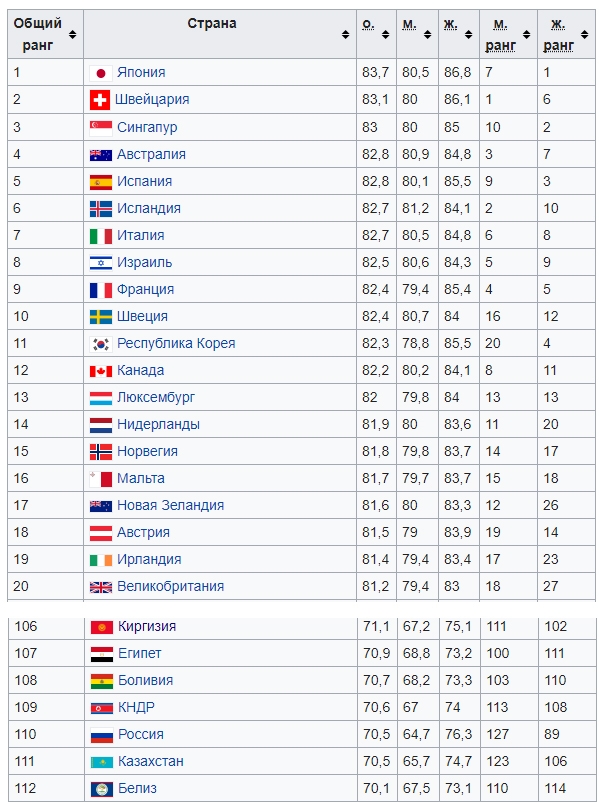
Task: Click the Canada flag icon
Action: (101, 371)
